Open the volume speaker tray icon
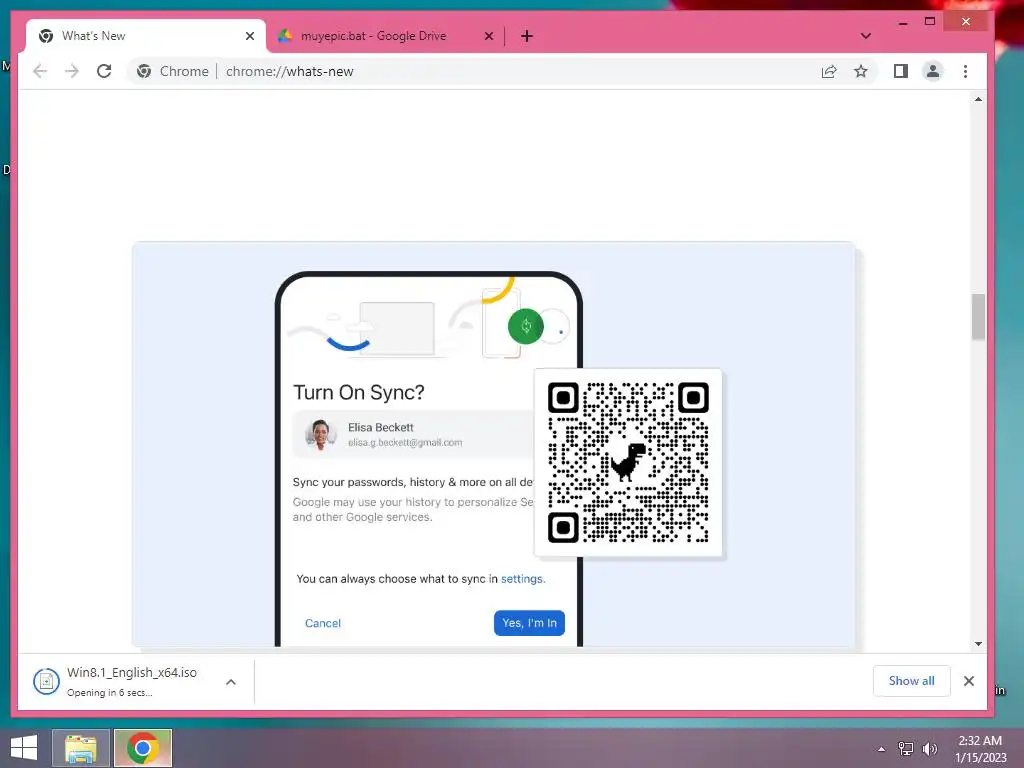Screen dimensions: 1024x768 point(930,749)
